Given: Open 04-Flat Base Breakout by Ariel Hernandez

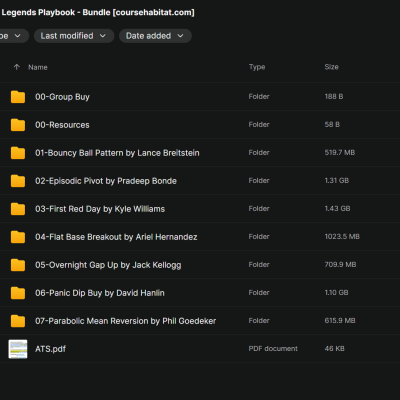Looking at the screenshot, I should pyautogui.click(x=116, y=237).
